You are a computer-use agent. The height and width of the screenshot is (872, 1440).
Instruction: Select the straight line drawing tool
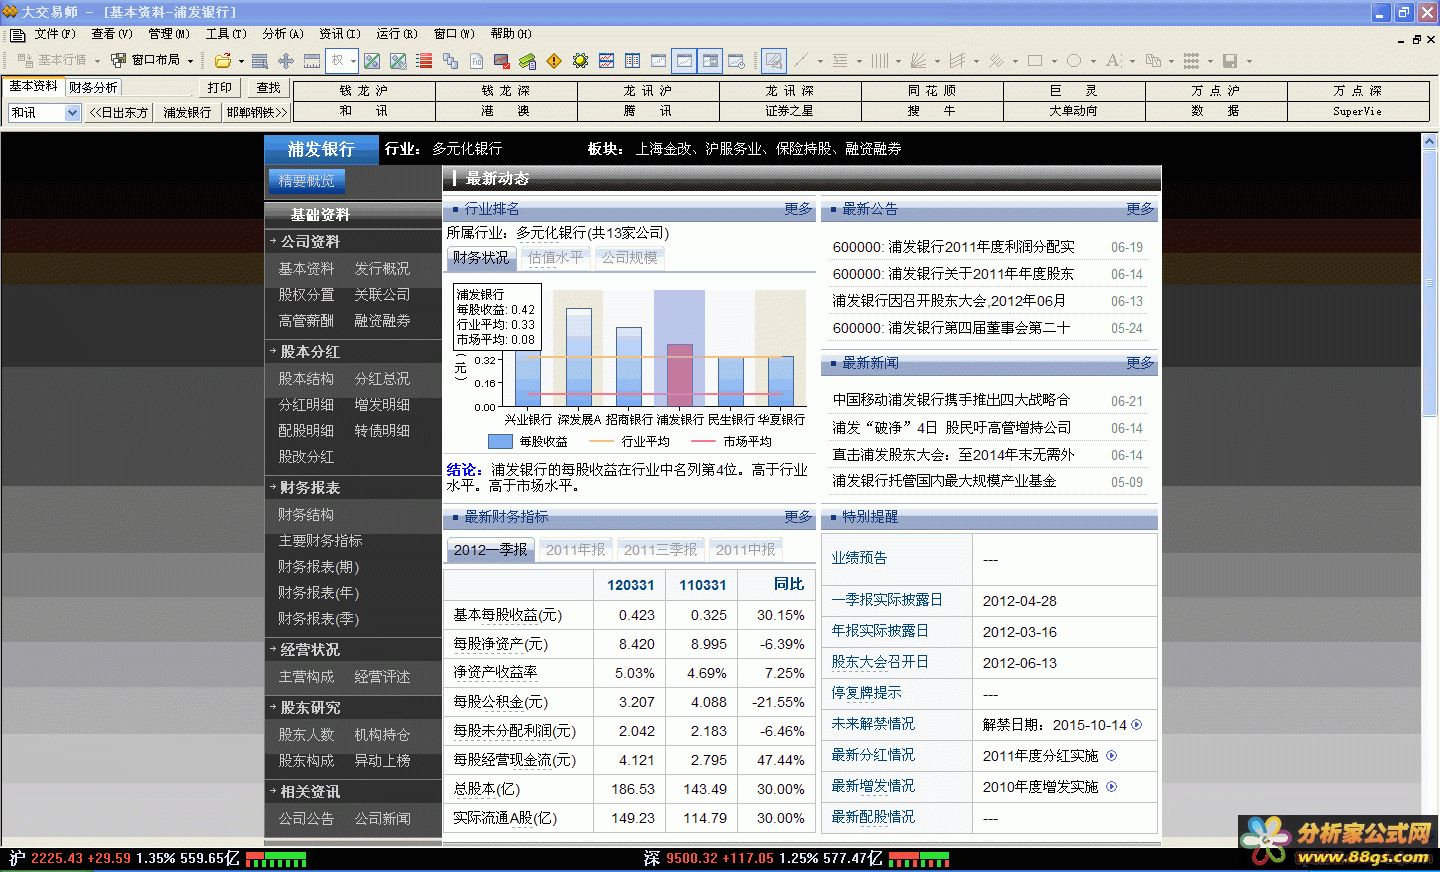[x=800, y=61]
